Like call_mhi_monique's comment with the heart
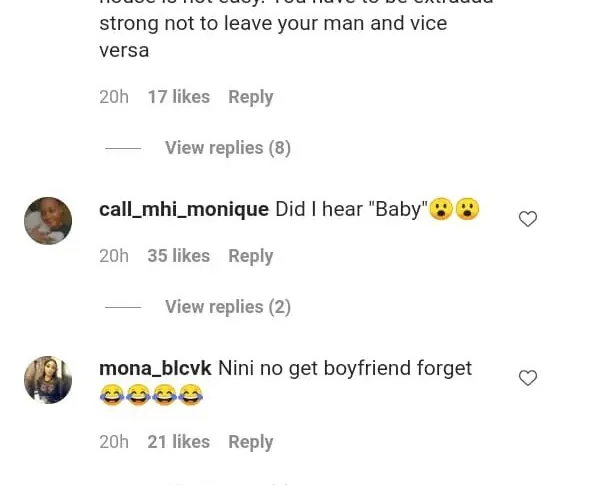The image size is (600, 485). pyautogui.click(x=528, y=219)
